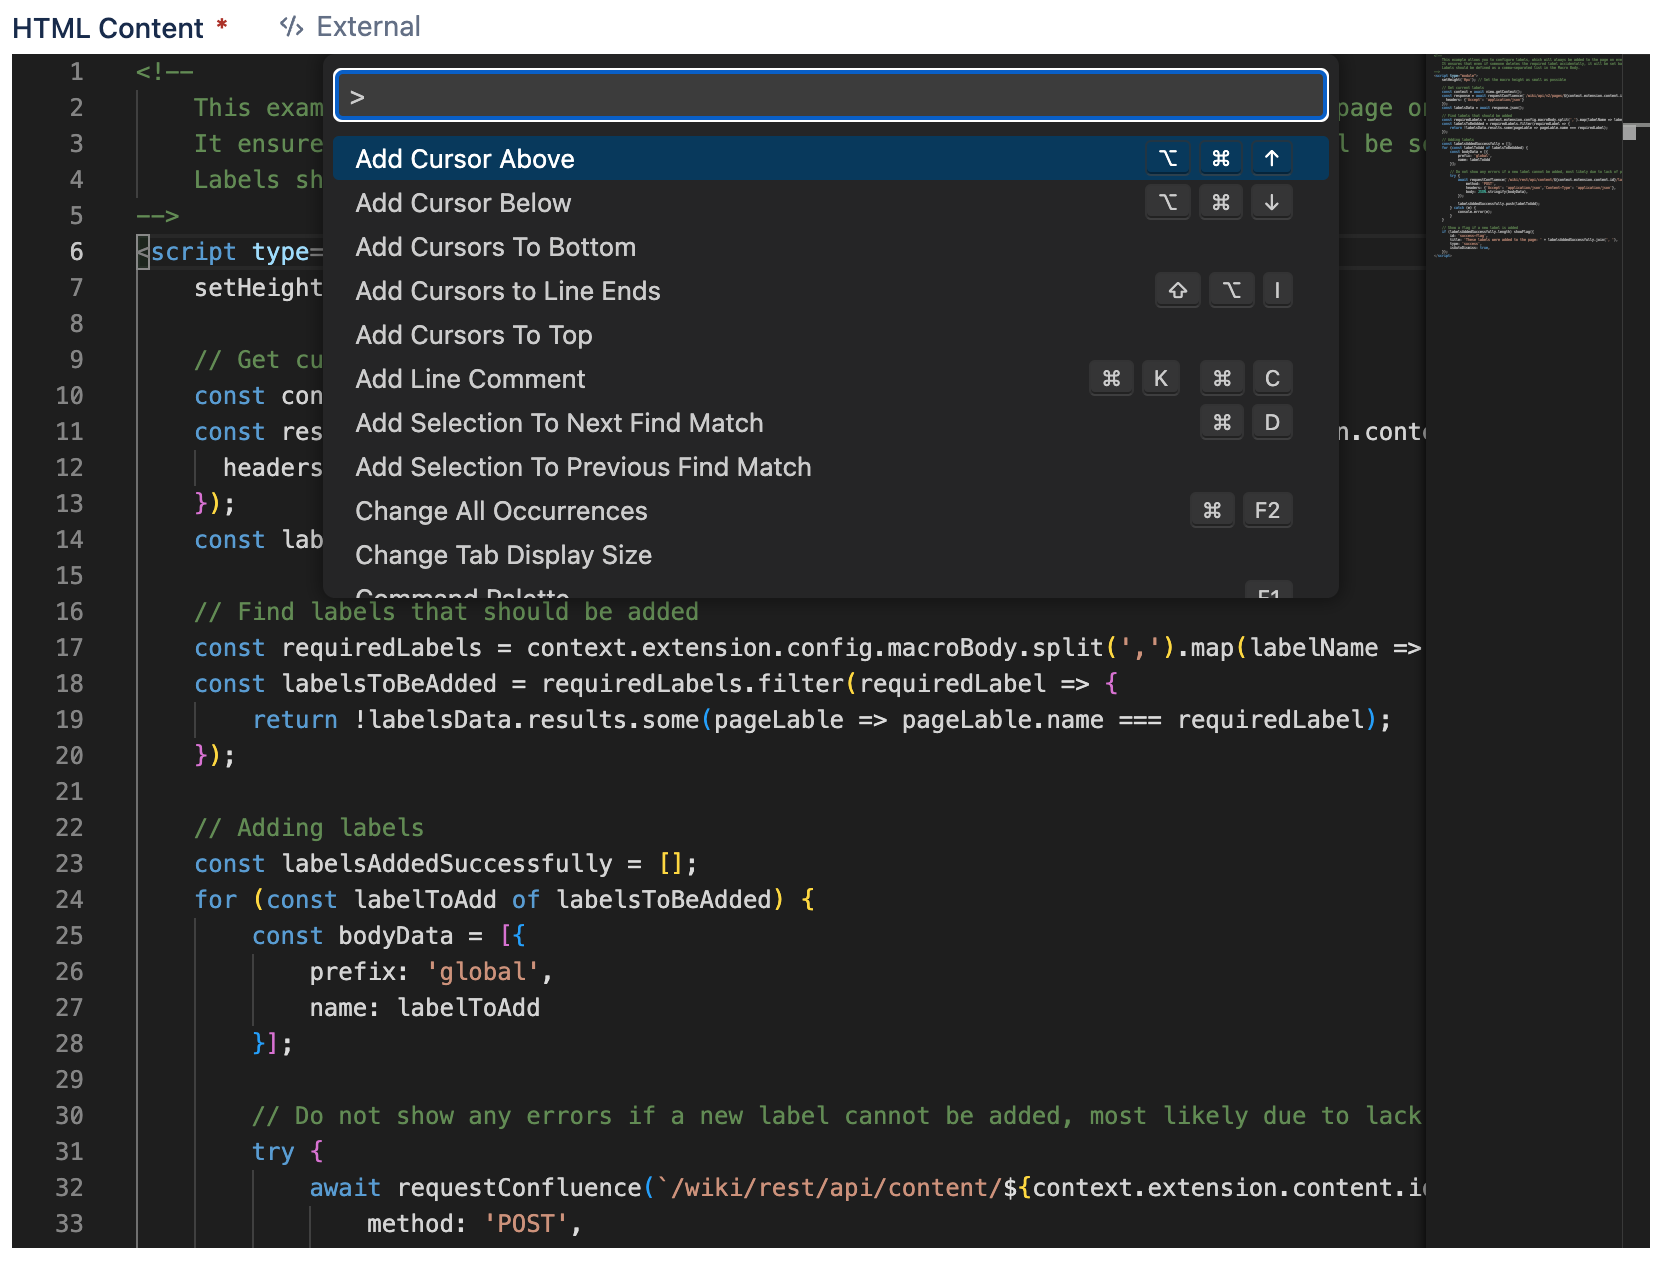Viewport: 1662px width, 1262px height.
Task: Select Add Cursor Below command
Action: pyautogui.click(x=463, y=203)
